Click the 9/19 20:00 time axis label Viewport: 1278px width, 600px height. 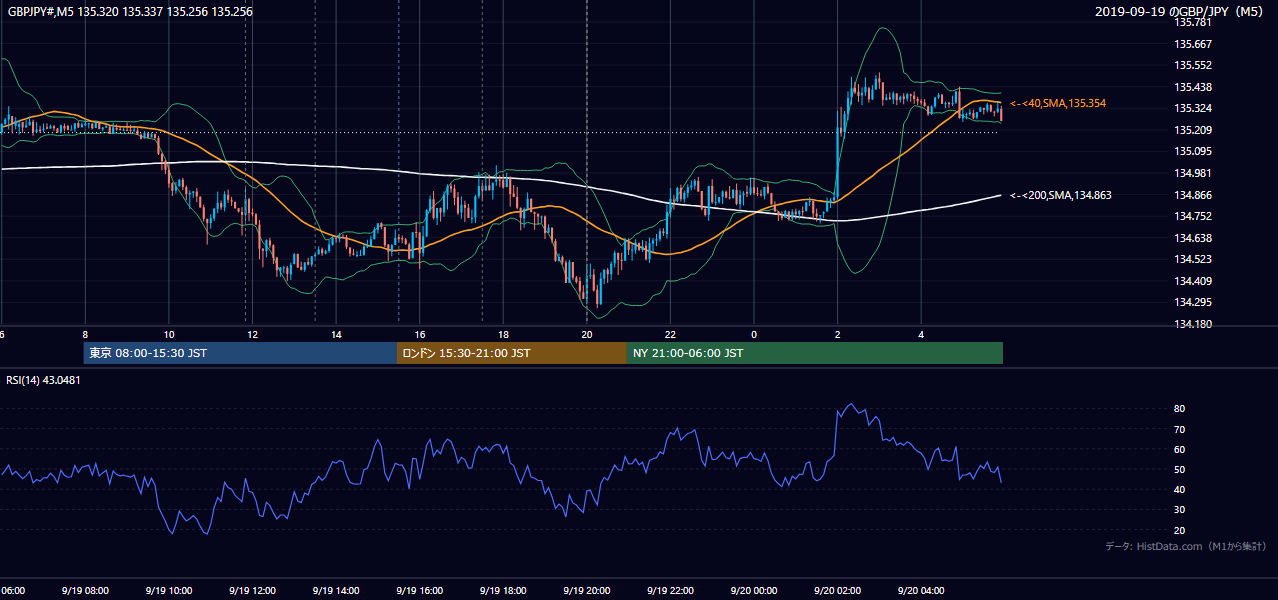(587, 591)
